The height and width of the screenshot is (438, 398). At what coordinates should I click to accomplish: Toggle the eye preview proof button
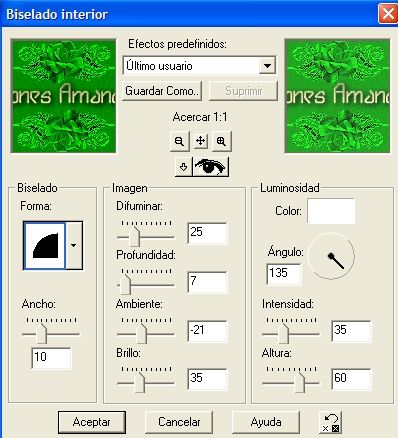click(x=211, y=167)
